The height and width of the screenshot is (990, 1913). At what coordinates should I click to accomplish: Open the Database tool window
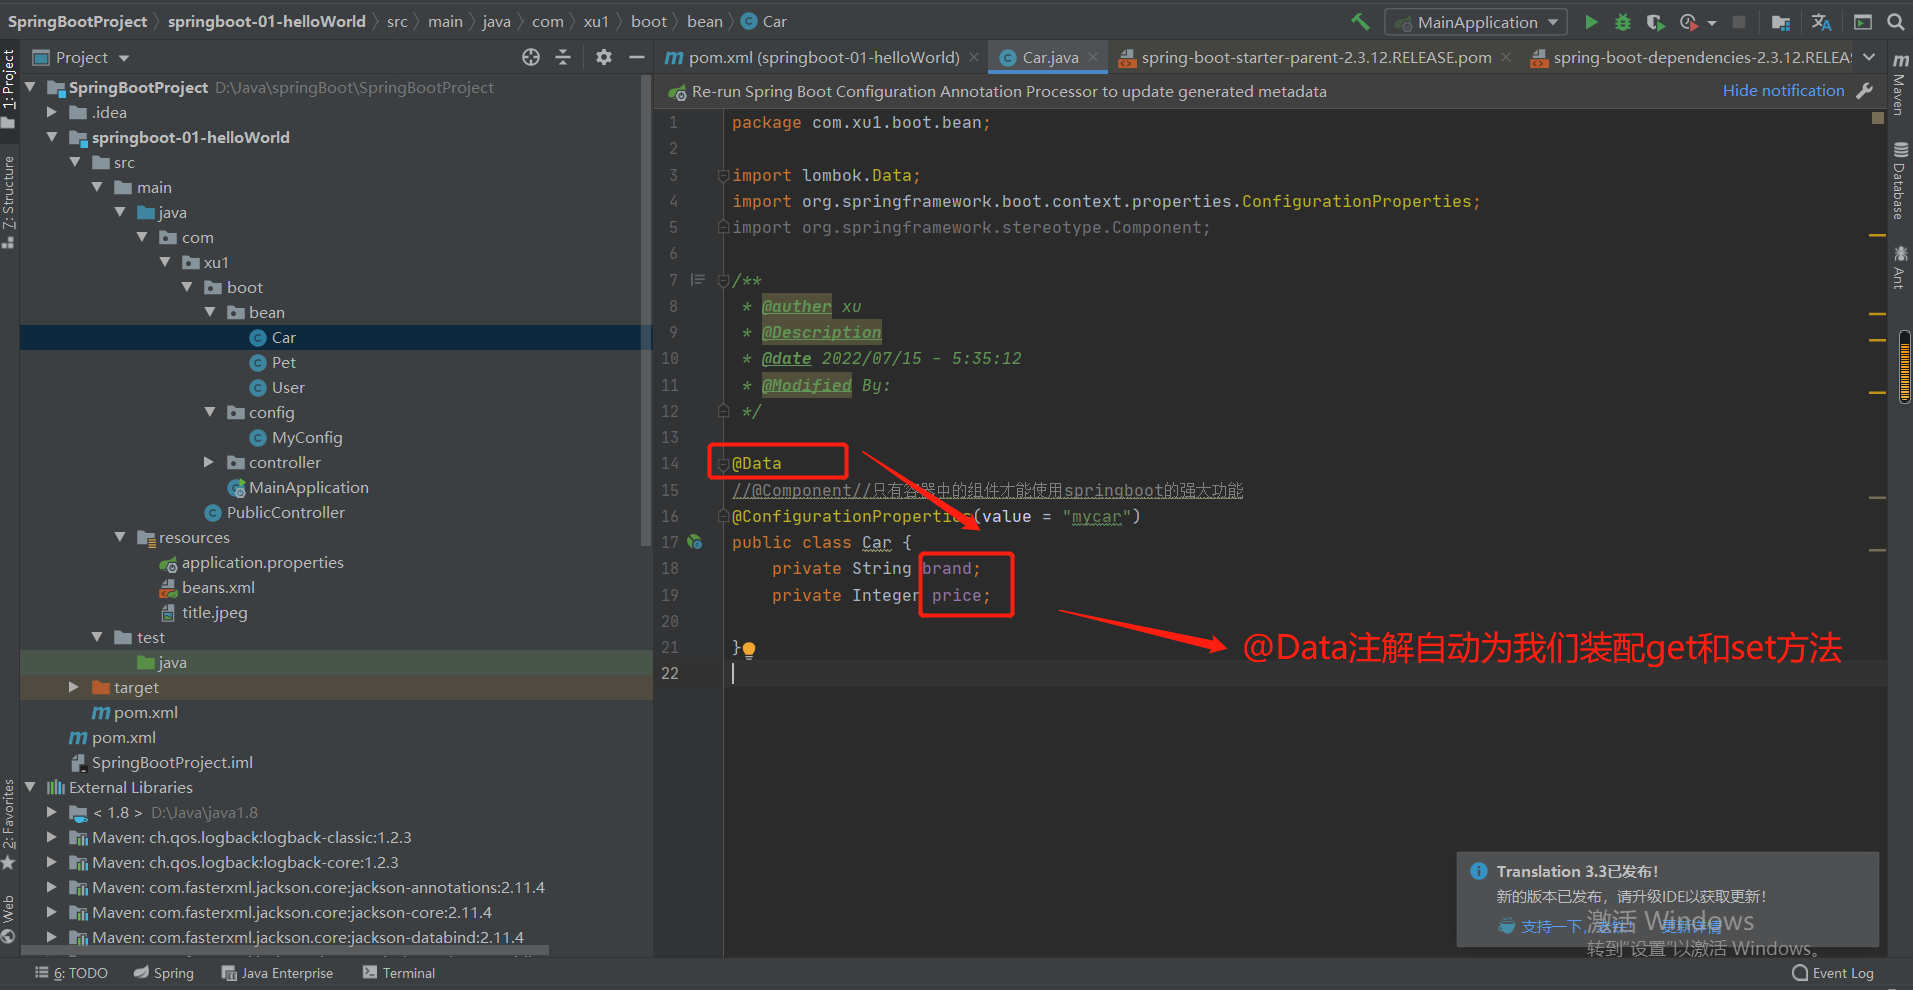[x=1900, y=180]
